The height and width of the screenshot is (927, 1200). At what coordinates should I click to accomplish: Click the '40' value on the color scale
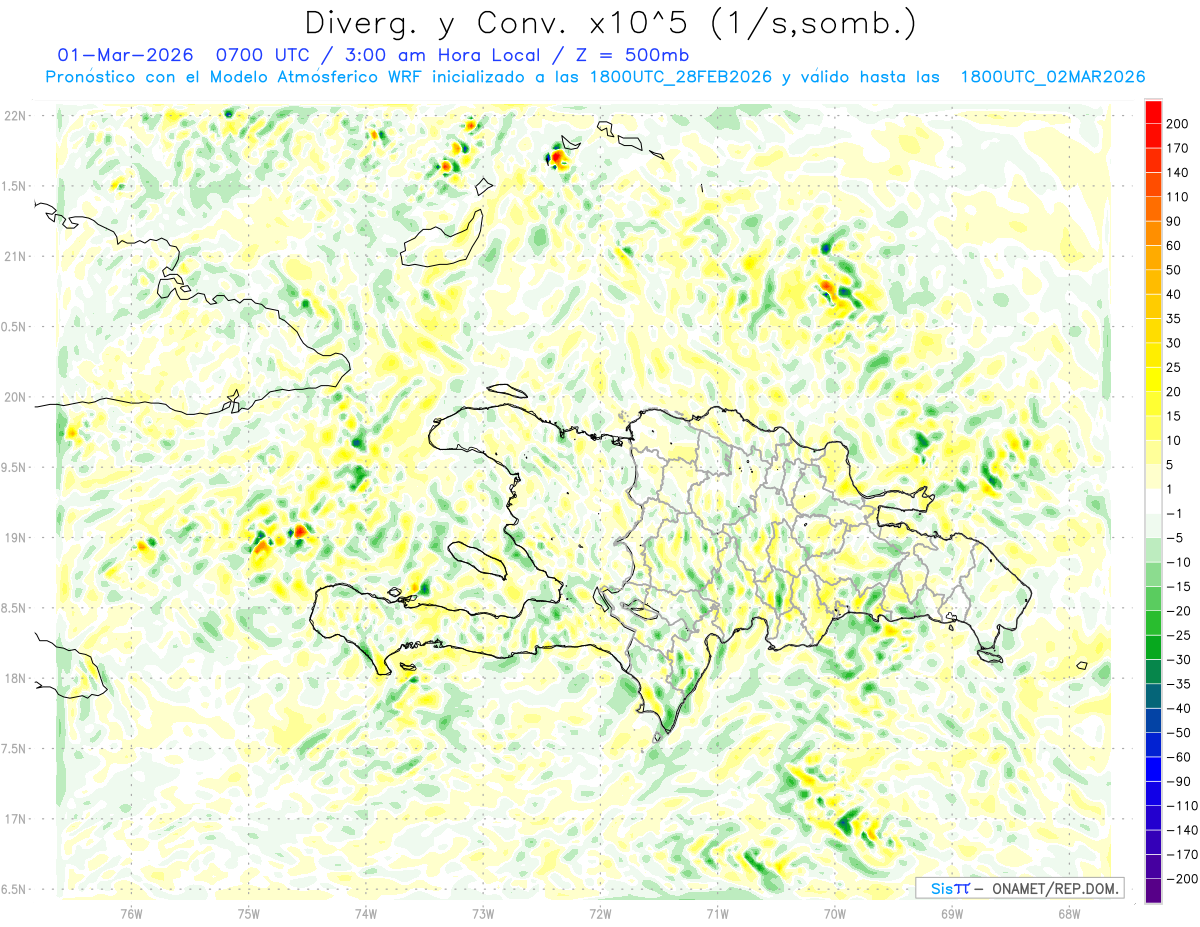tap(1174, 295)
